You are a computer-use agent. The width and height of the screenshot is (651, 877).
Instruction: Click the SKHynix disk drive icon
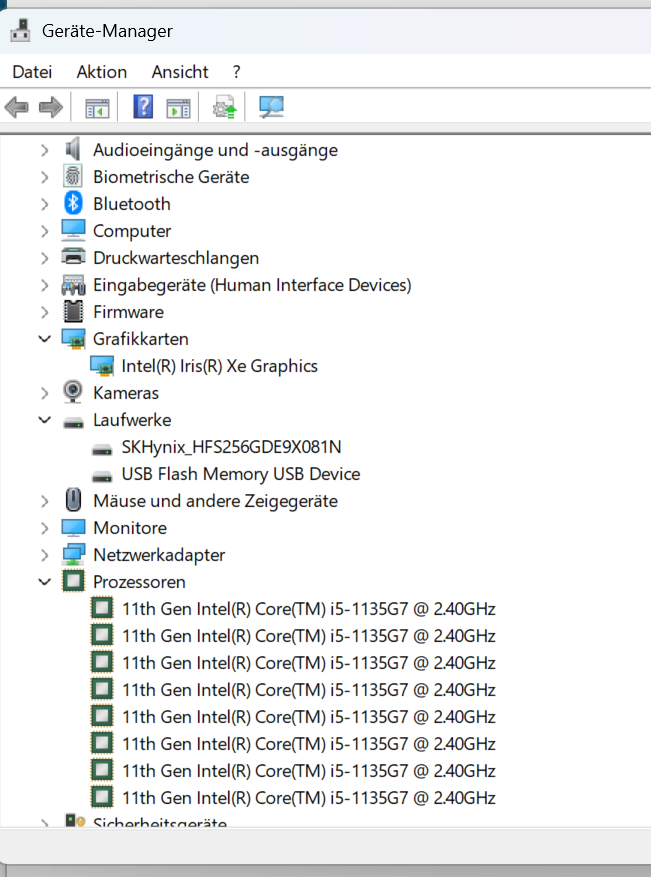coord(102,449)
